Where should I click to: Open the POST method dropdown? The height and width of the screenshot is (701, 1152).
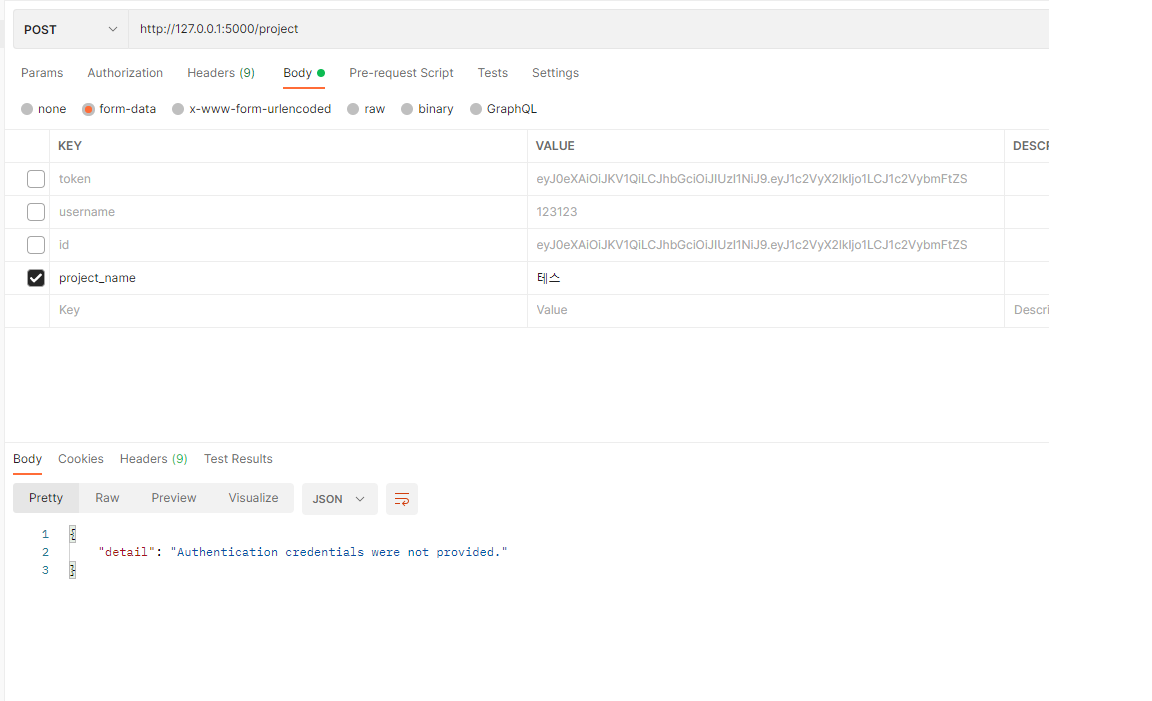coord(71,29)
